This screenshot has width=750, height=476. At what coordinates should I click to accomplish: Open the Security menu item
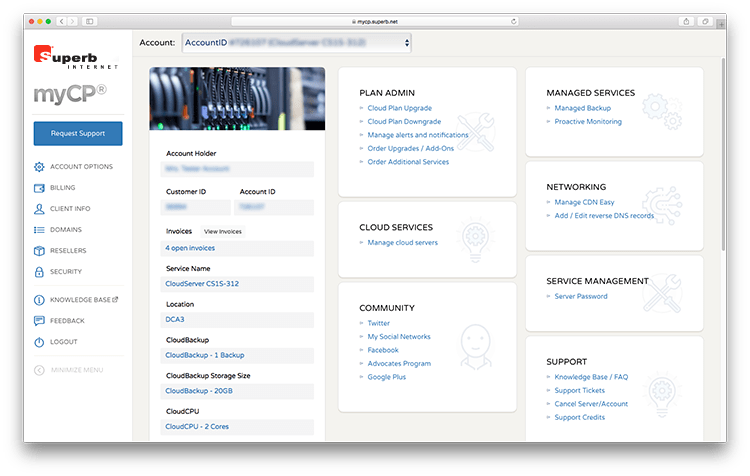point(66,272)
